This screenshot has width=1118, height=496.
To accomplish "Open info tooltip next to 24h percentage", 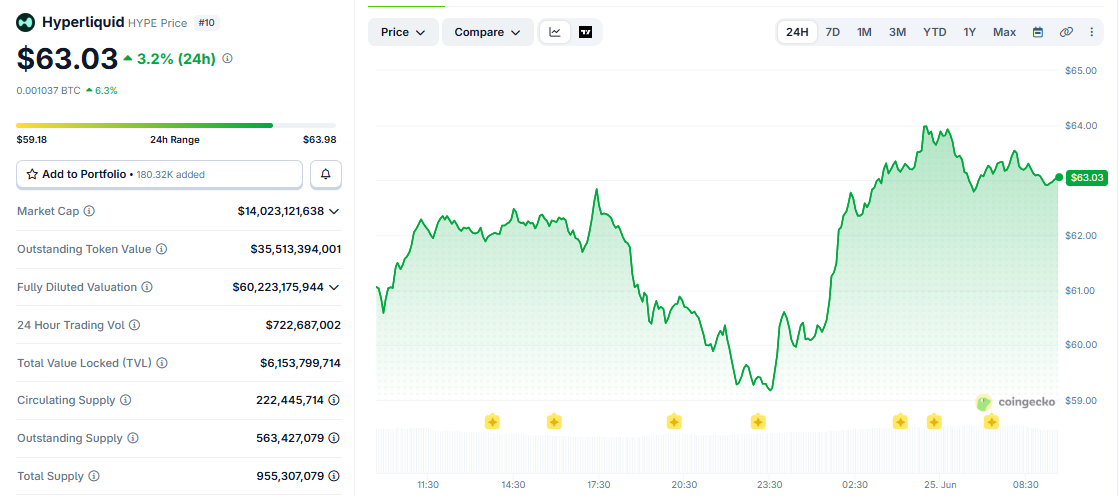I will pos(227,58).
